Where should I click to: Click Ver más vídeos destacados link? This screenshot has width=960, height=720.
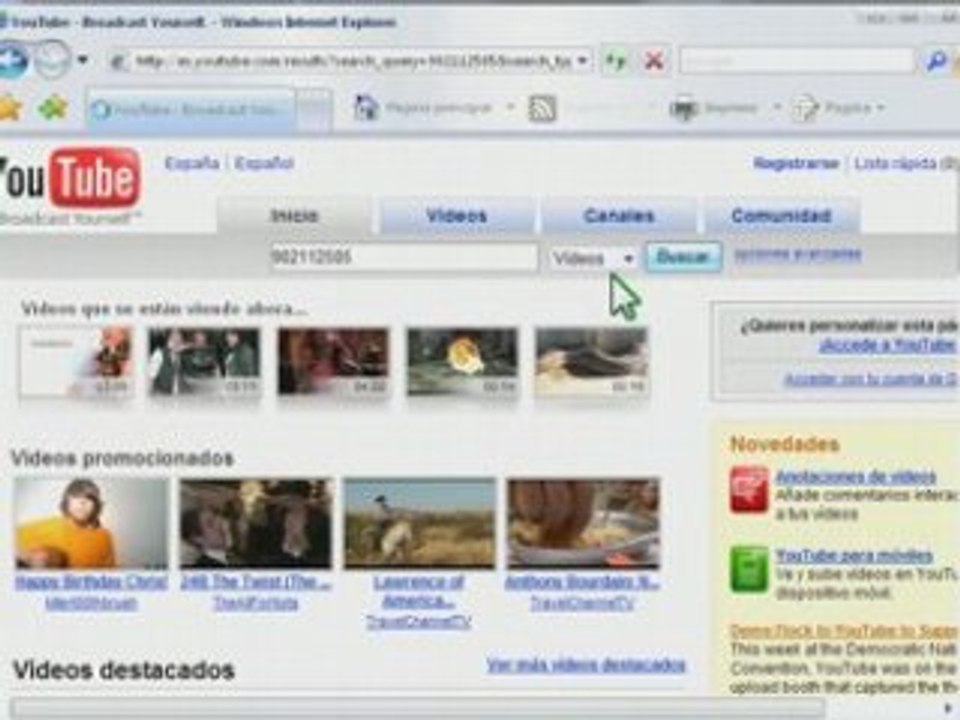click(586, 665)
